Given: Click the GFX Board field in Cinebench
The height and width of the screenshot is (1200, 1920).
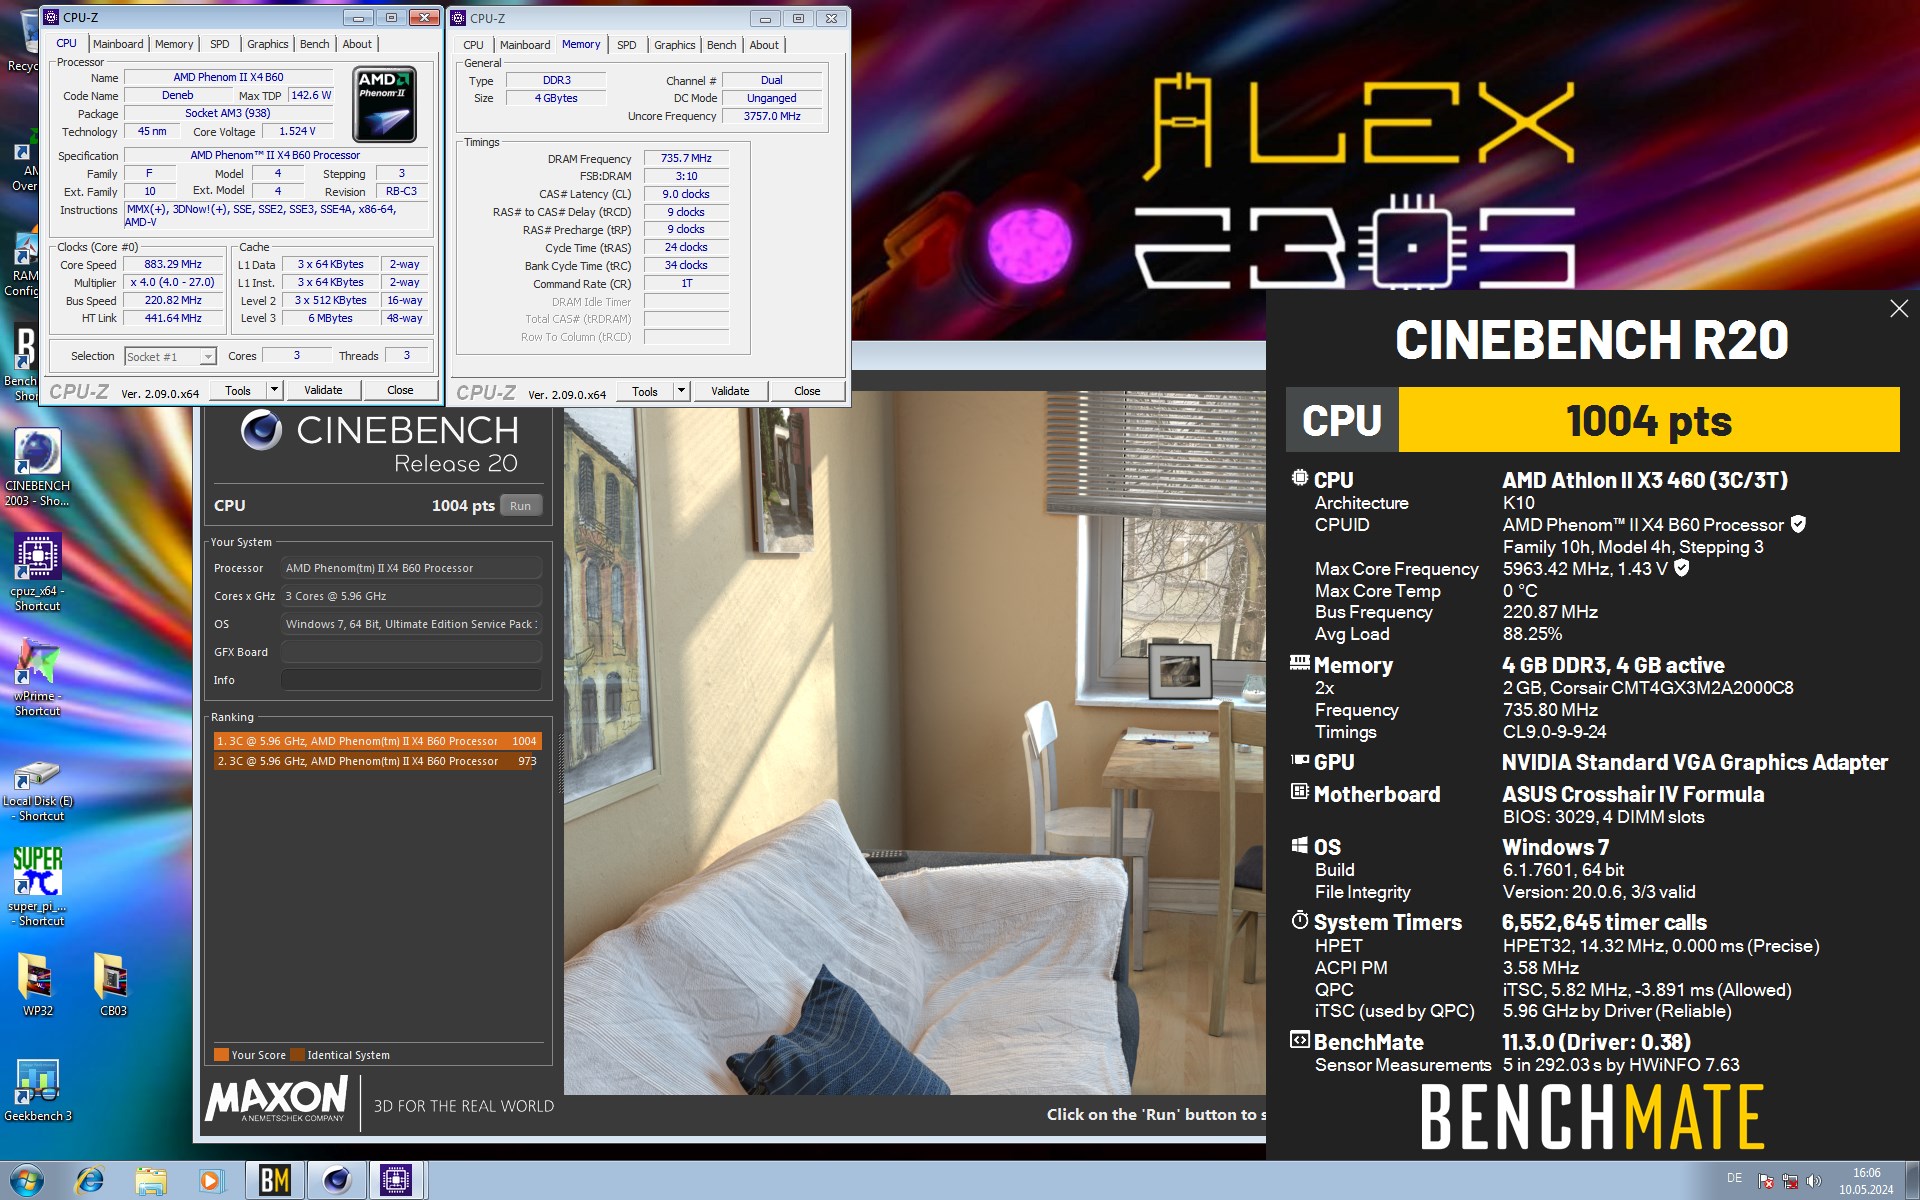Looking at the screenshot, I should tap(411, 652).
